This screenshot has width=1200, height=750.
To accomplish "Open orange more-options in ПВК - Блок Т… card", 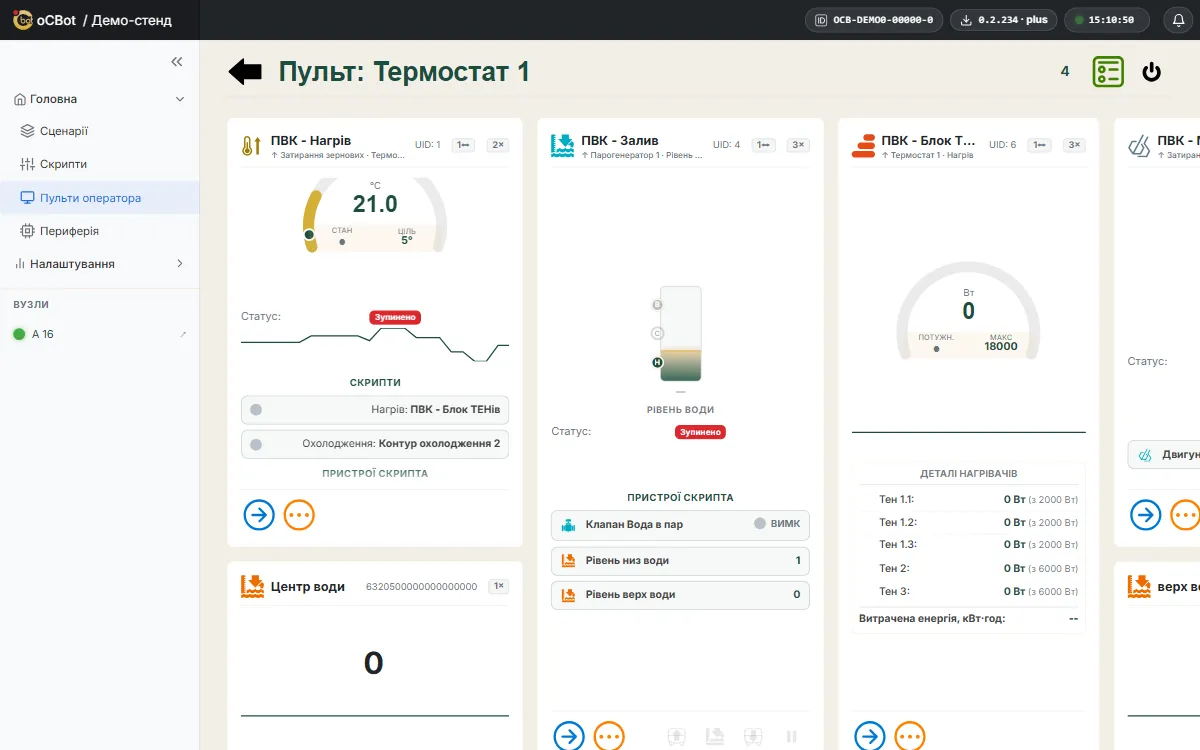I will tap(910, 737).
